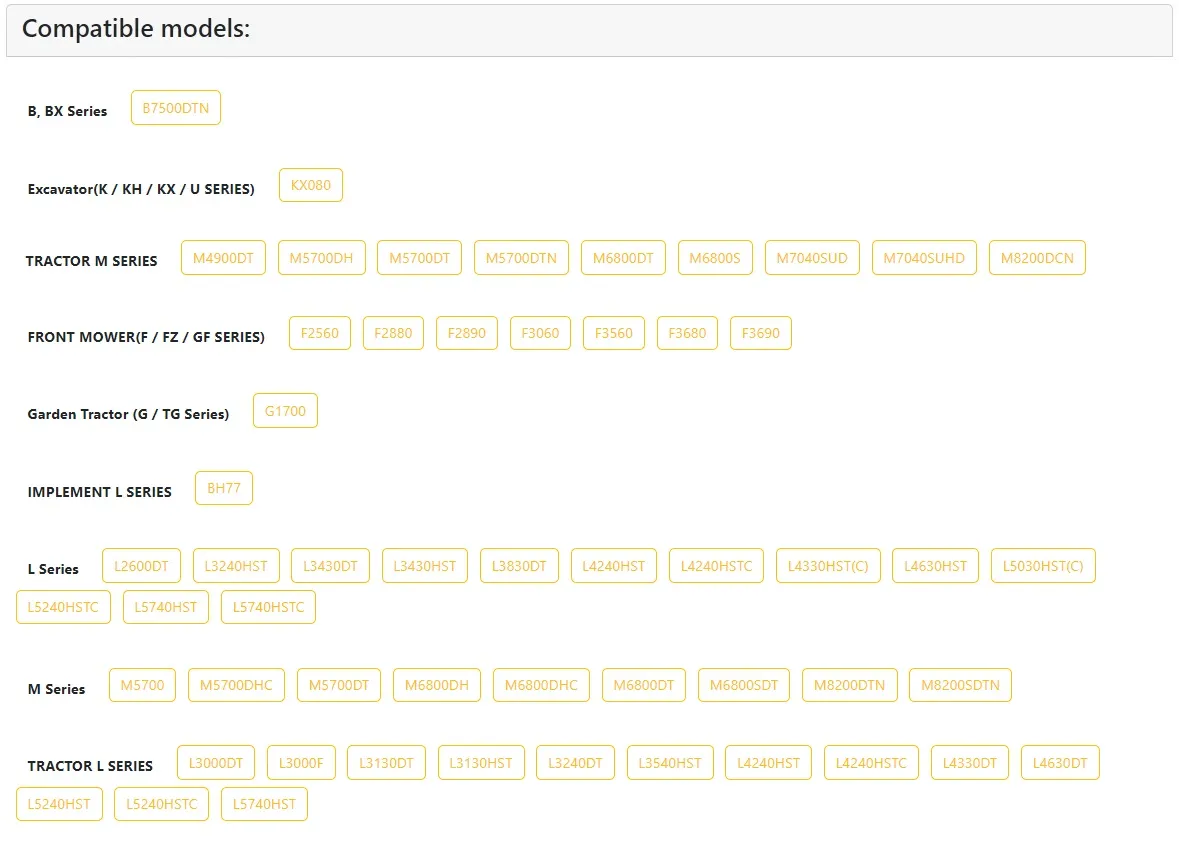Screen dimensions: 1179x854
Task: Click the 'IMPLEMENT L SERIES' label
Action: click(x=100, y=492)
